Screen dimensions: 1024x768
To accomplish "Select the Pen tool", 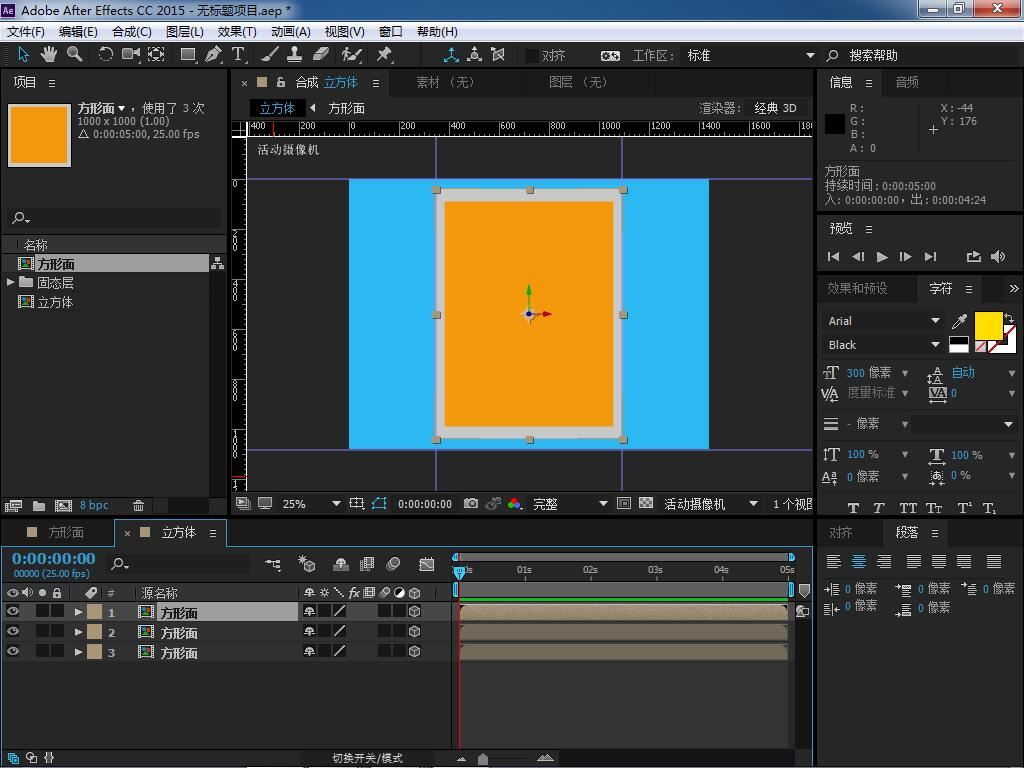I will (213, 55).
